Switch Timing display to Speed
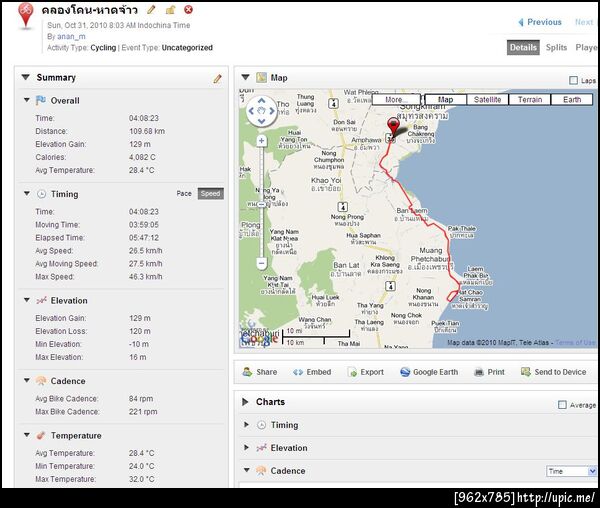The height and width of the screenshot is (508, 600). click(x=210, y=194)
